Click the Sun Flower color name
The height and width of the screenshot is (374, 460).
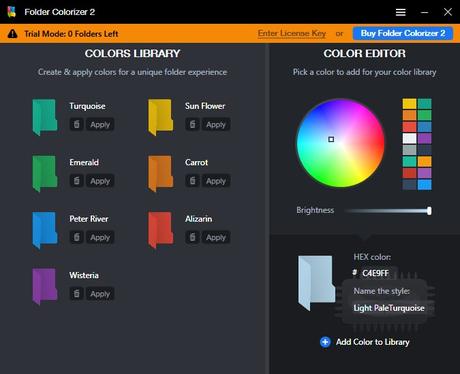point(205,106)
